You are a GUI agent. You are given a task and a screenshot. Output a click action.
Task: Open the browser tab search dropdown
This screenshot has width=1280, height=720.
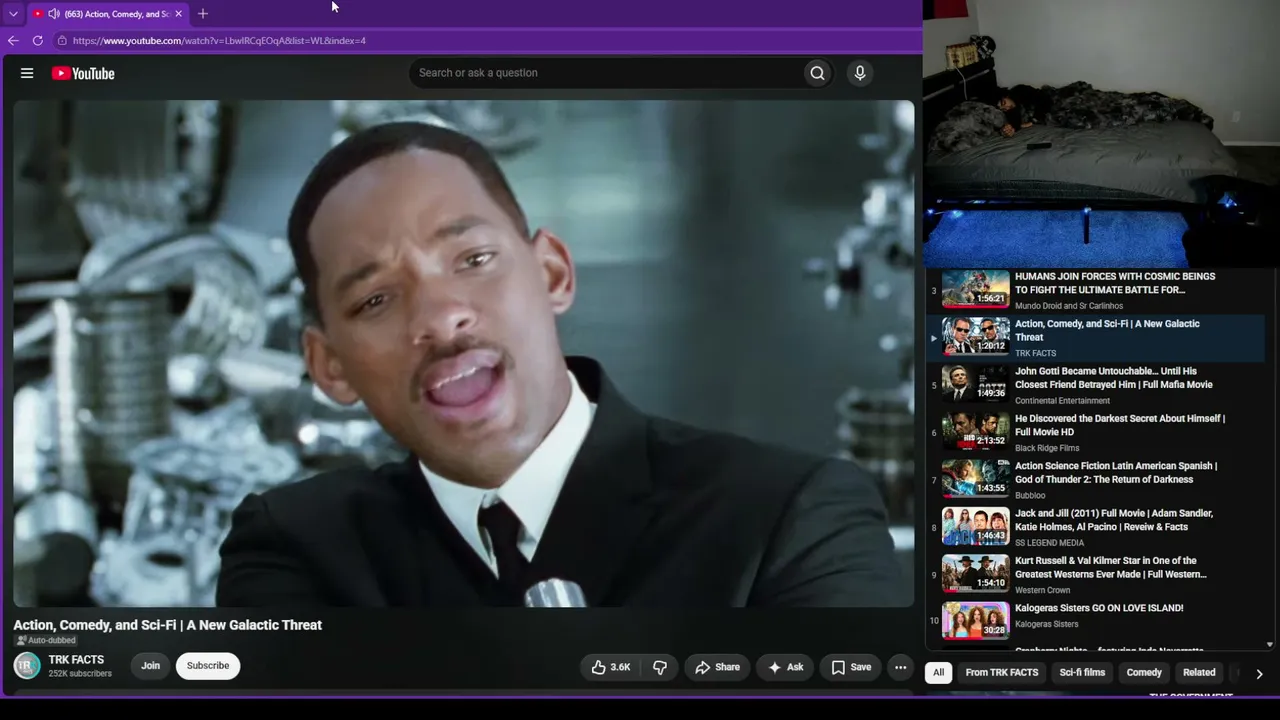(x=13, y=14)
